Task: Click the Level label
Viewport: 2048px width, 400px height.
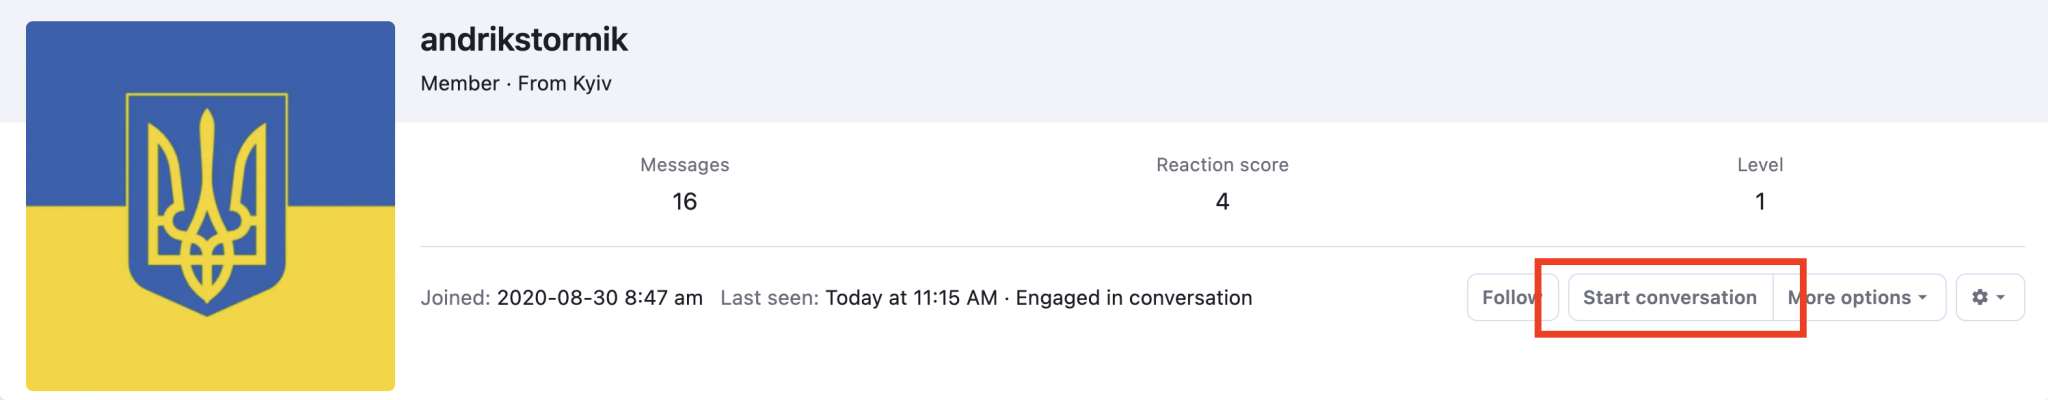Action: click(x=1760, y=165)
